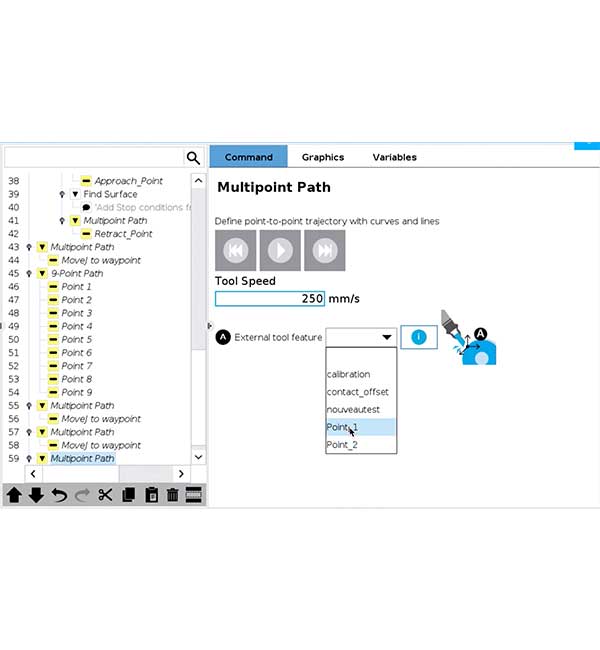Play the multipoint path
This screenshot has height=650, width=600.
tap(280, 250)
